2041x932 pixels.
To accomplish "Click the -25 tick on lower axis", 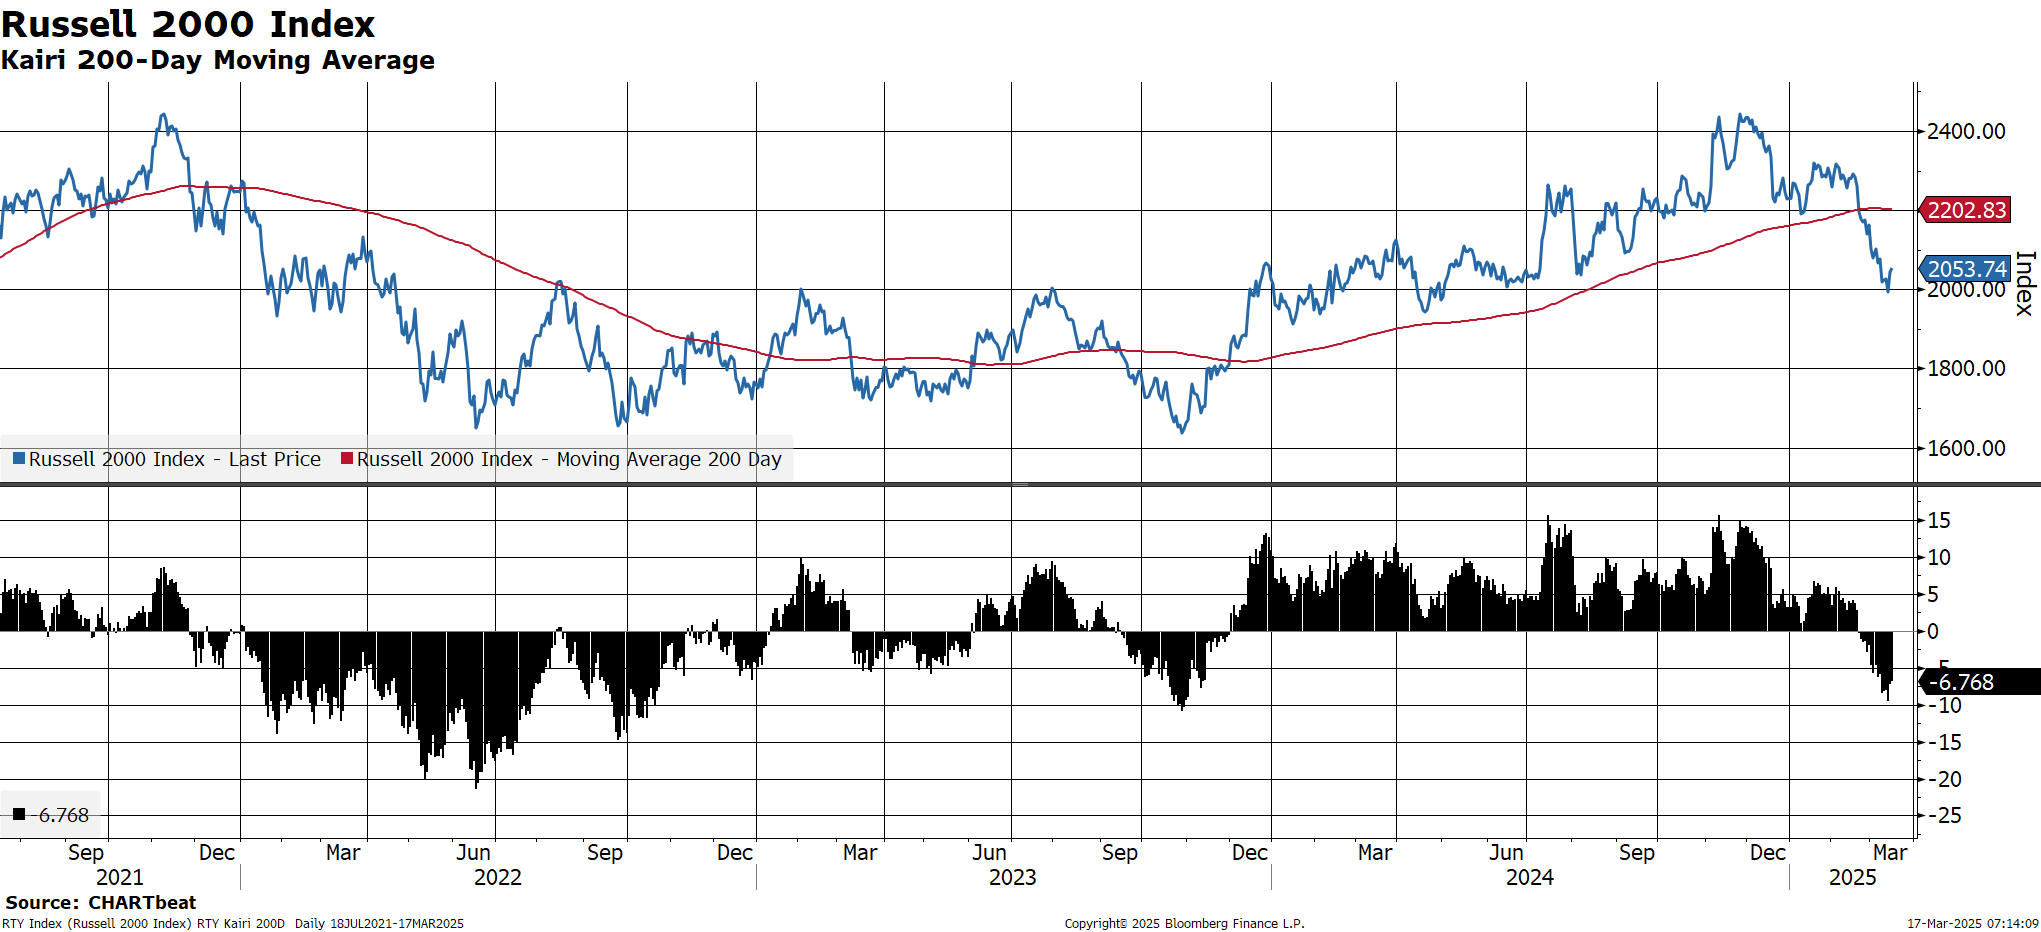I will click(1945, 815).
